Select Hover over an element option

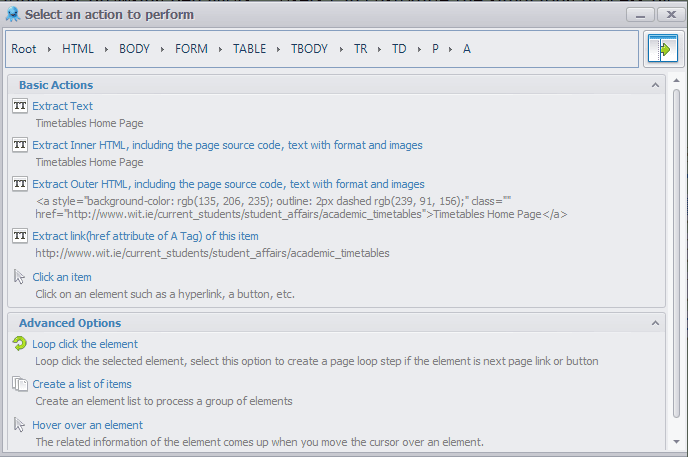click(87, 425)
